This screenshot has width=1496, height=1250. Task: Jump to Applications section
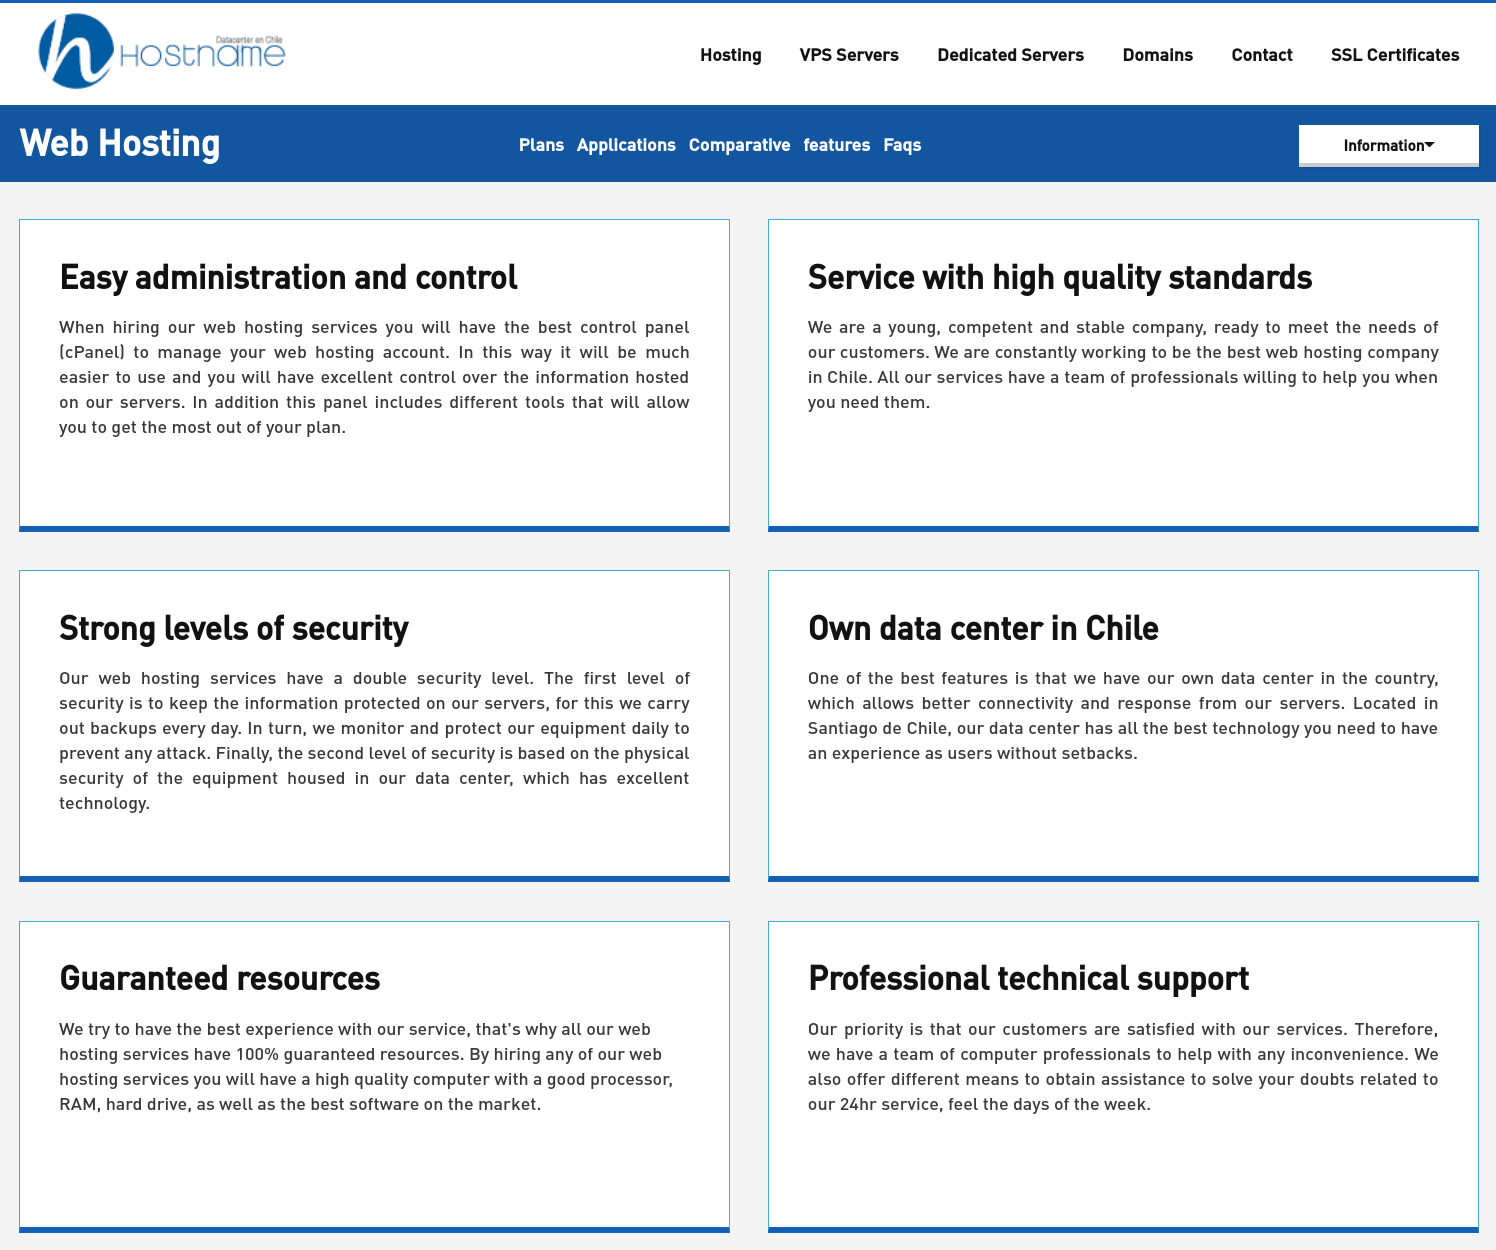pos(626,145)
